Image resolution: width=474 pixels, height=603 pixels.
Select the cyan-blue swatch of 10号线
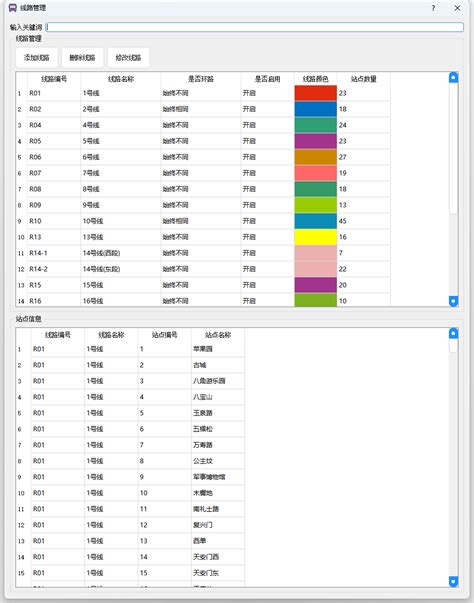tap(316, 221)
